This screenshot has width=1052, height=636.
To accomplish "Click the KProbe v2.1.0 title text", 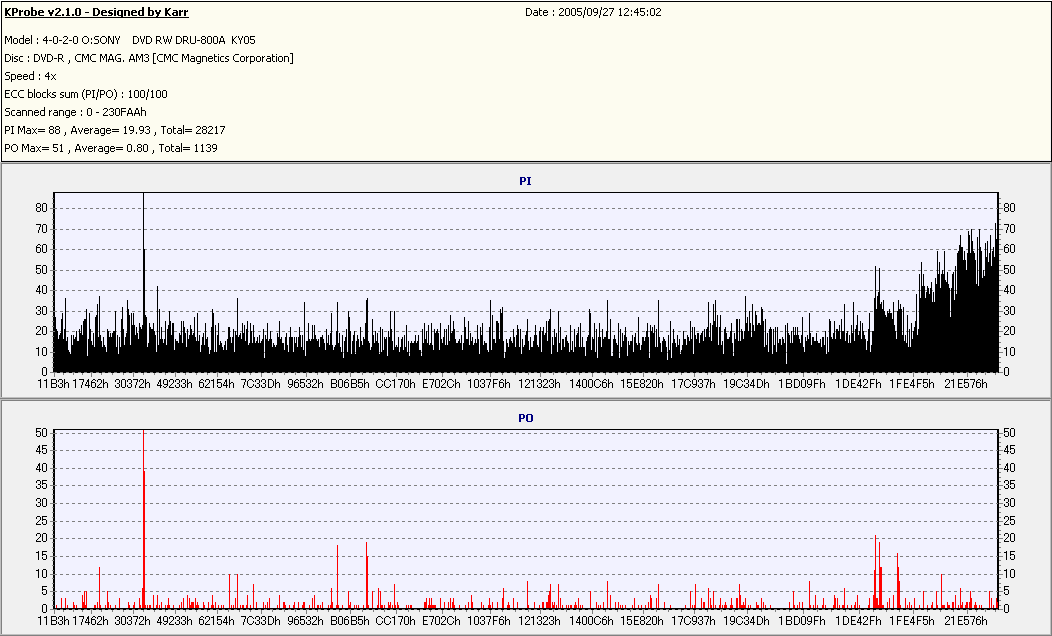I will click(96, 13).
